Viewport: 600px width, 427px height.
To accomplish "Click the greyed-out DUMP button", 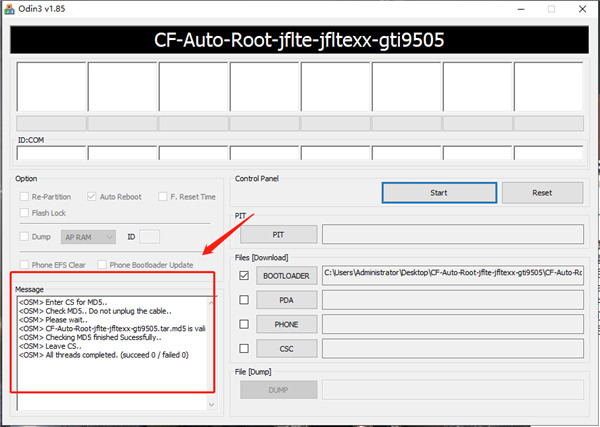I will tap(279, 390).
